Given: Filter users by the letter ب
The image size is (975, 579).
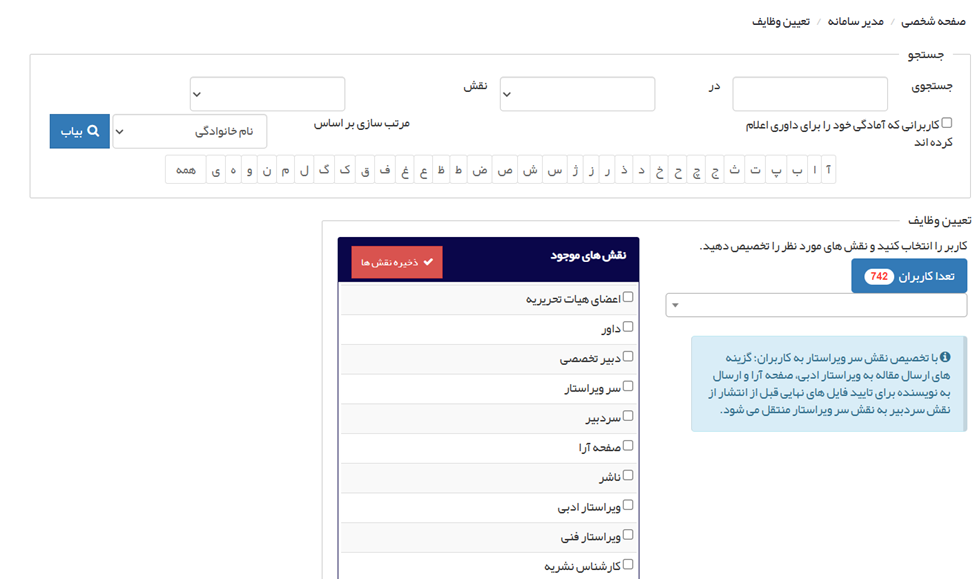Looking at the screenshot, I should [x=797, y=170].
